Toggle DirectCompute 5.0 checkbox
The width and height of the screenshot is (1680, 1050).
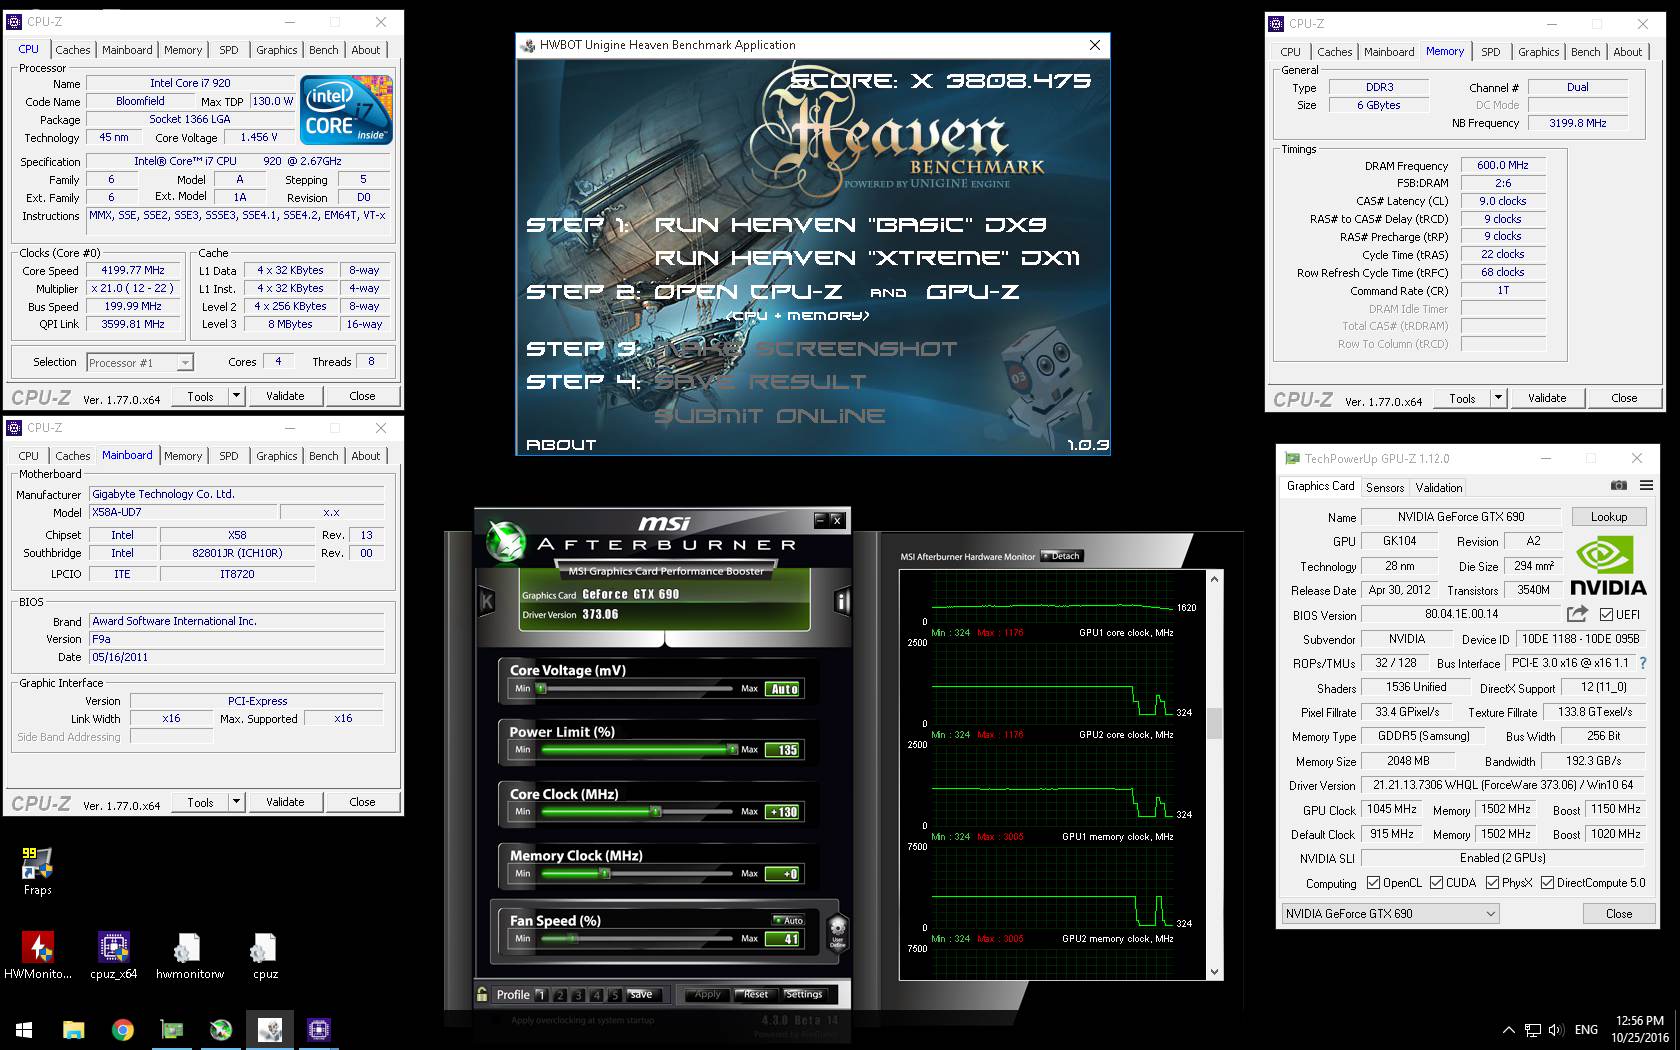pyautogui.click(x=1547, y=882)
